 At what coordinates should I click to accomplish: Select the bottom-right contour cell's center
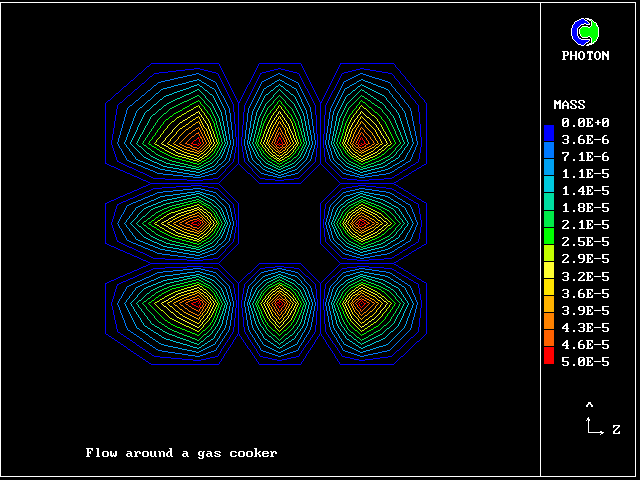pos(362,302)
